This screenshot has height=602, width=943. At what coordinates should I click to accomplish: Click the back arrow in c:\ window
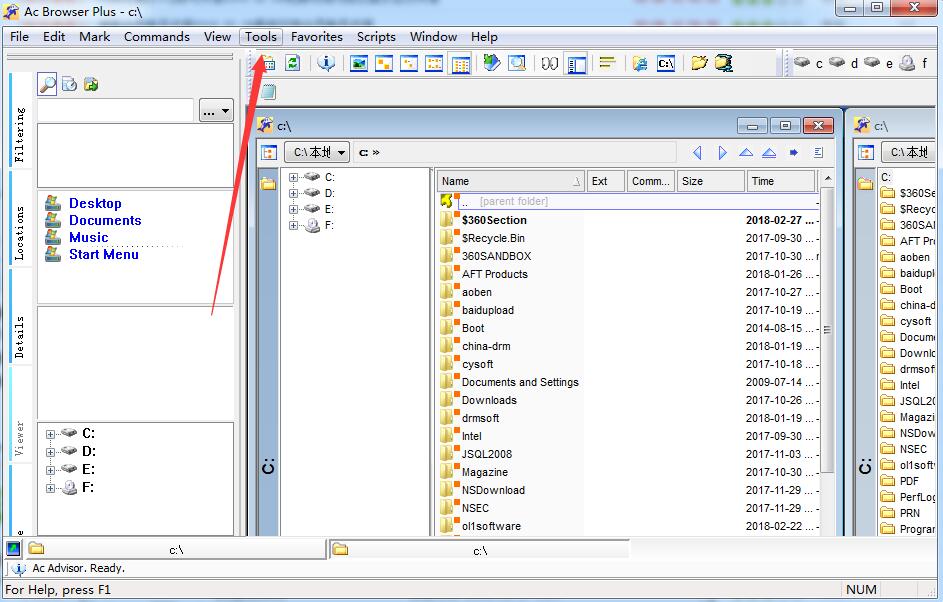tap(698, 153)
